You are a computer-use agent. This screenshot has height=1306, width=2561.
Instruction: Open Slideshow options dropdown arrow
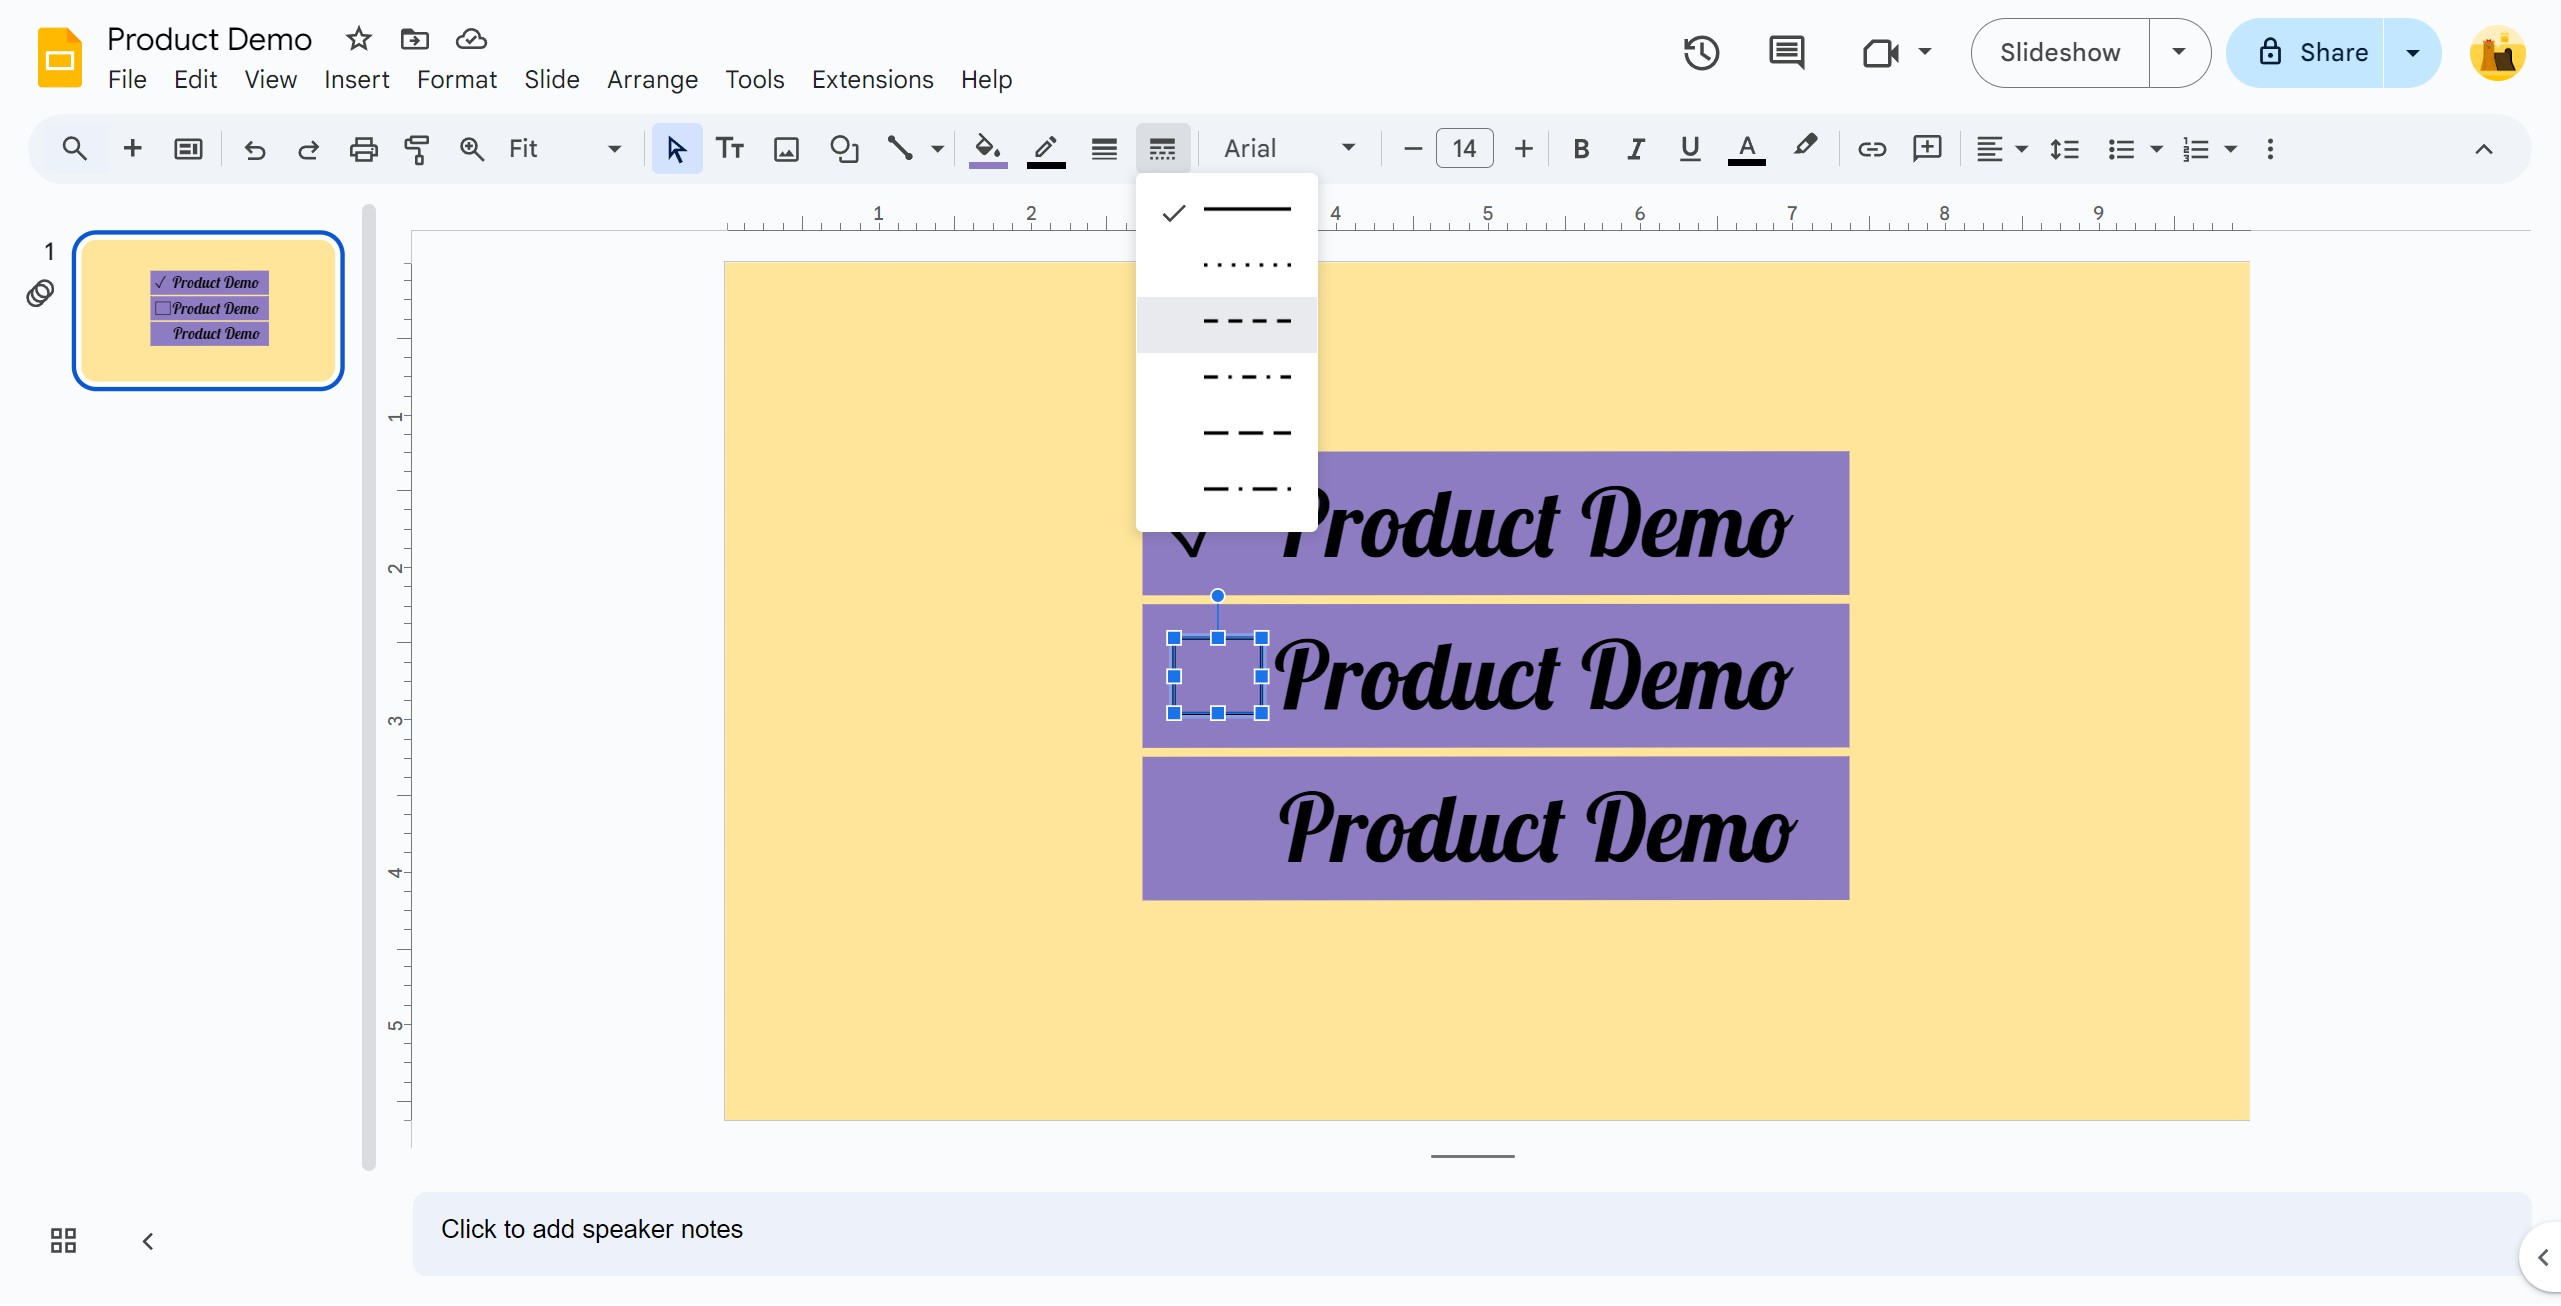tap(2179, 53)
